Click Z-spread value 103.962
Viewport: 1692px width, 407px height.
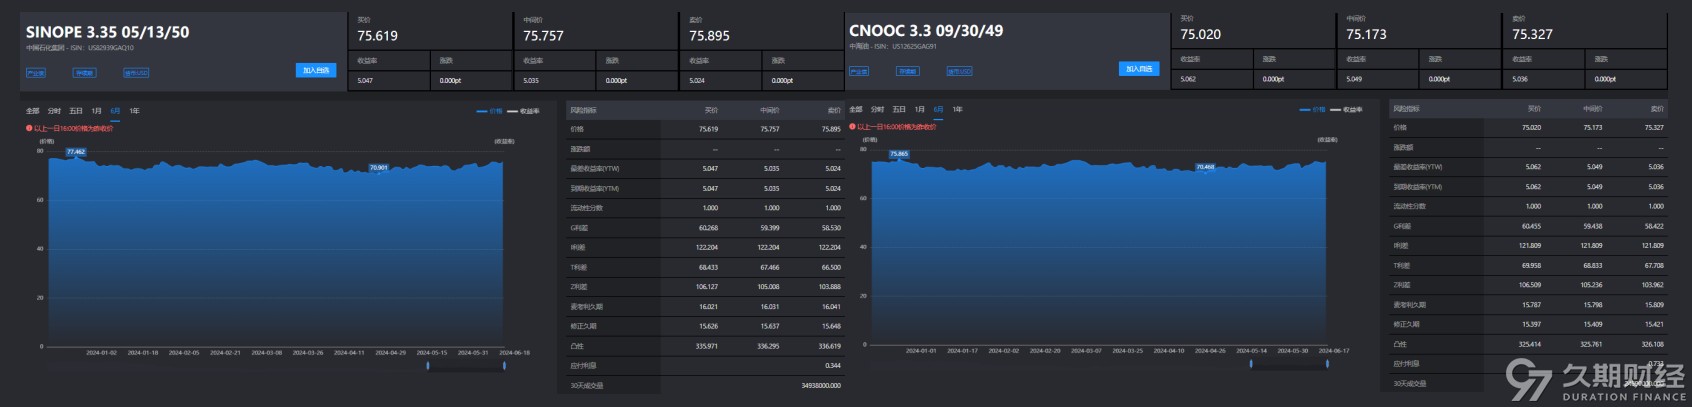pyautogui.click(x=1653, y=285)
